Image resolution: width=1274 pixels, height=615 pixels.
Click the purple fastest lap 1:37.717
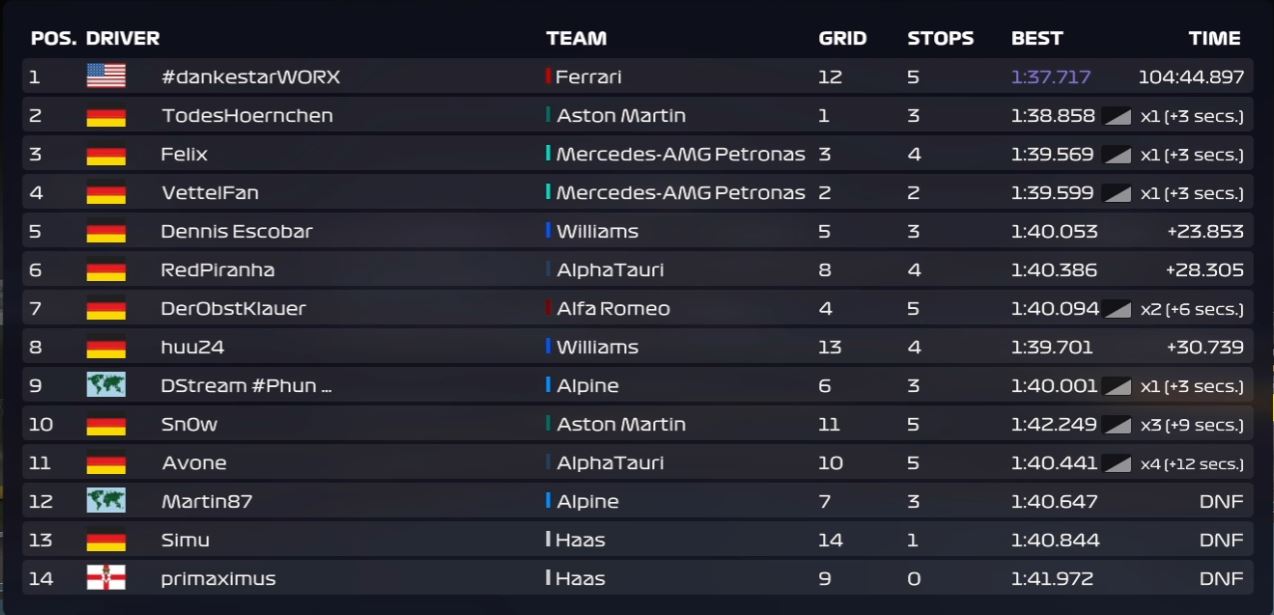click(1050, 77)
